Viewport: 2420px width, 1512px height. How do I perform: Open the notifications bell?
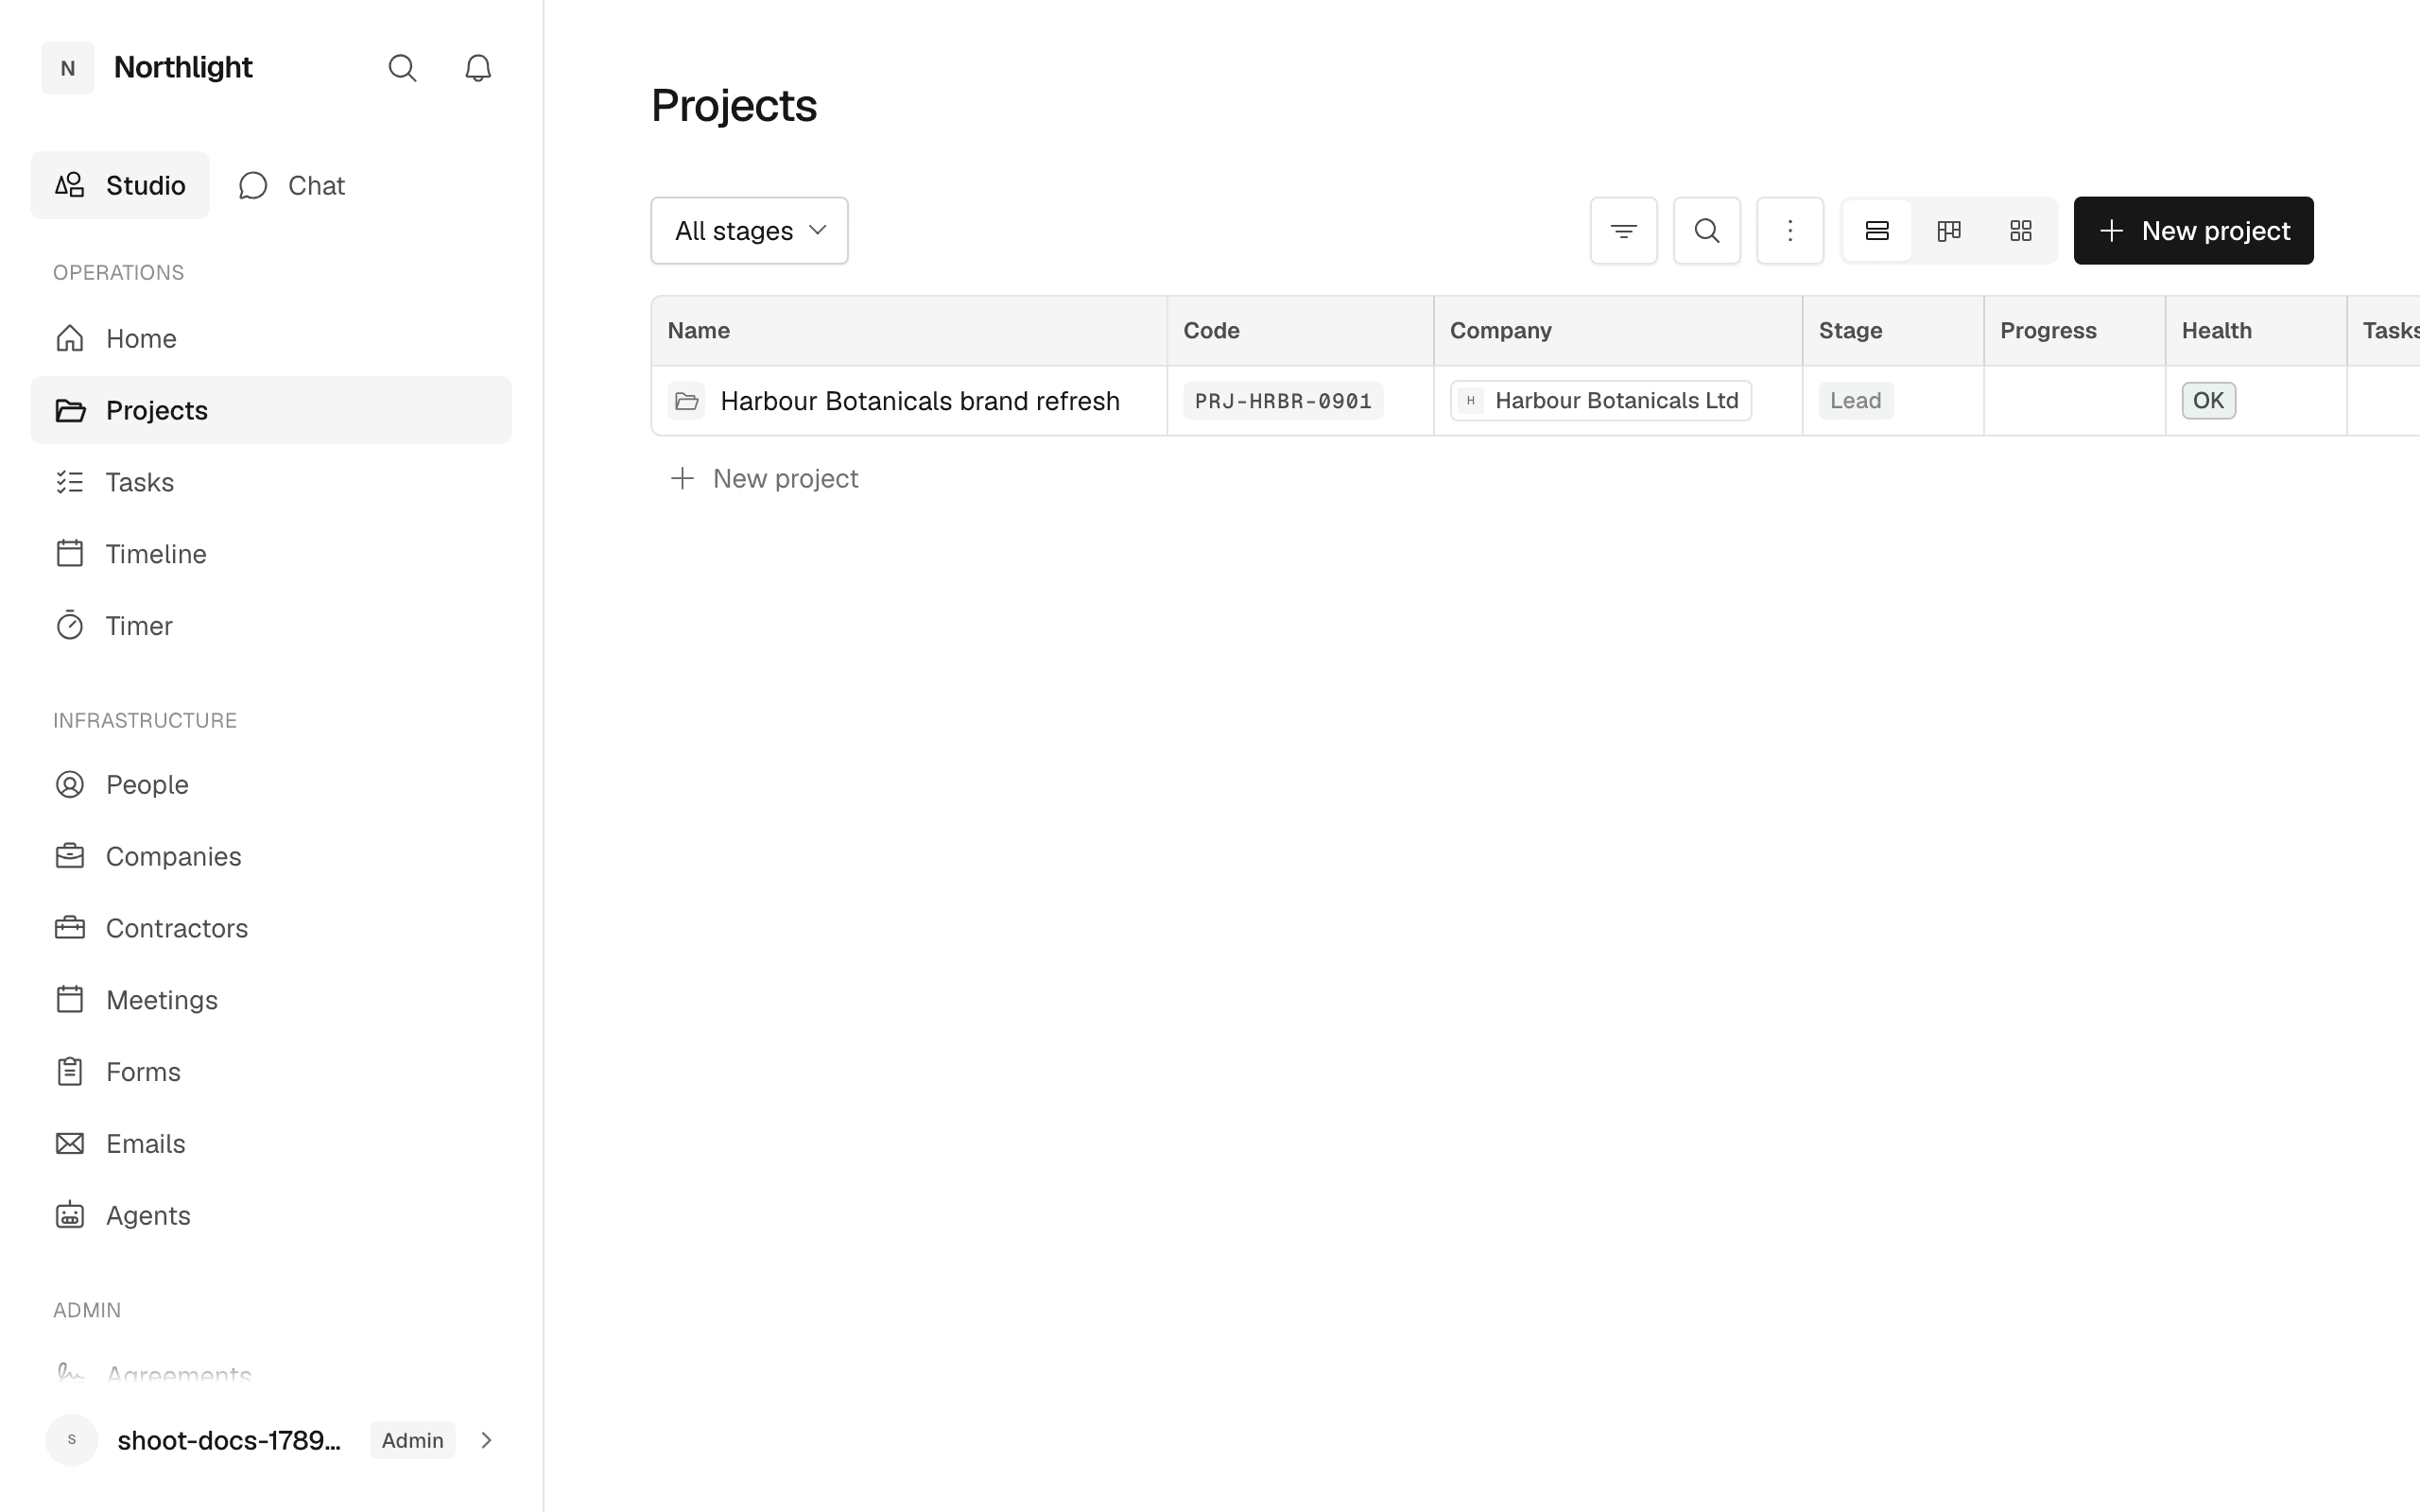478,68
